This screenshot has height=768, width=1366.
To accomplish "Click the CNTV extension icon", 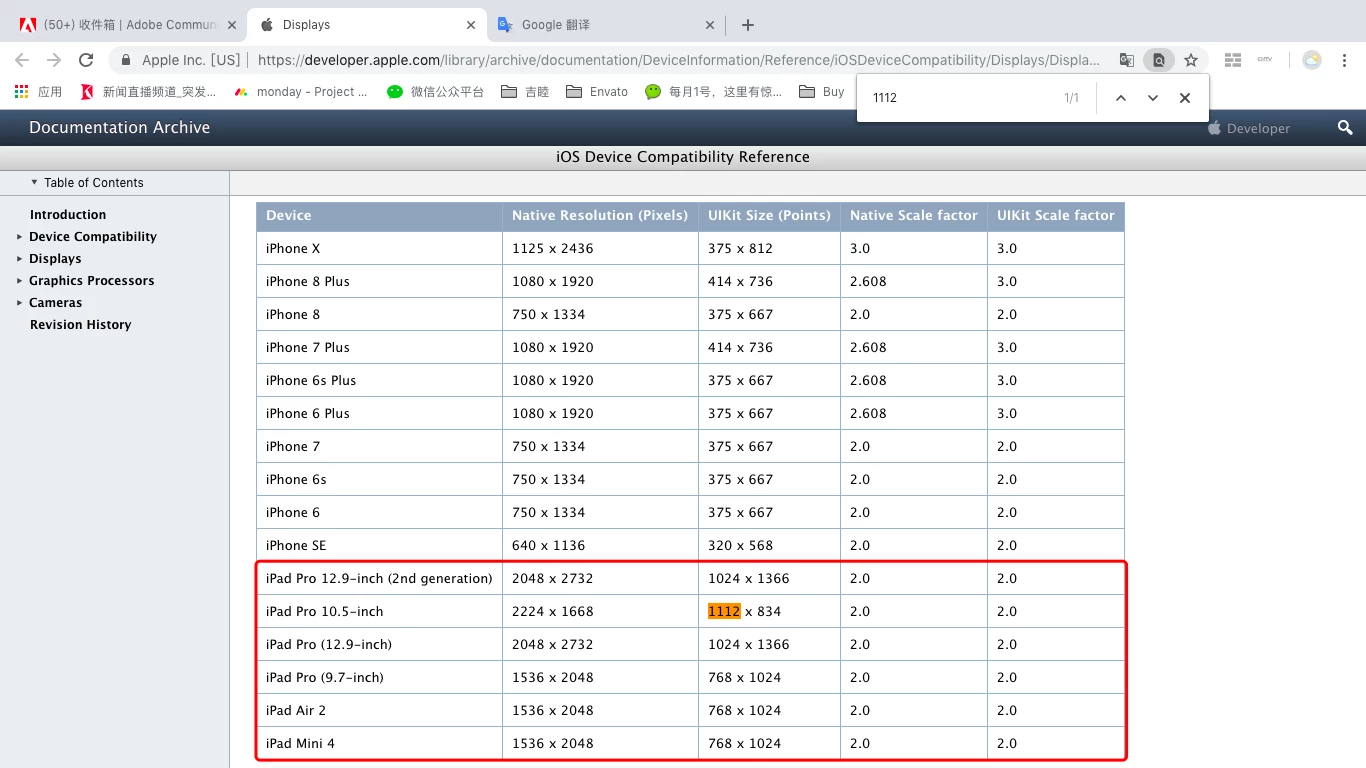I will pyautogui.click(x=1265, y=60).
